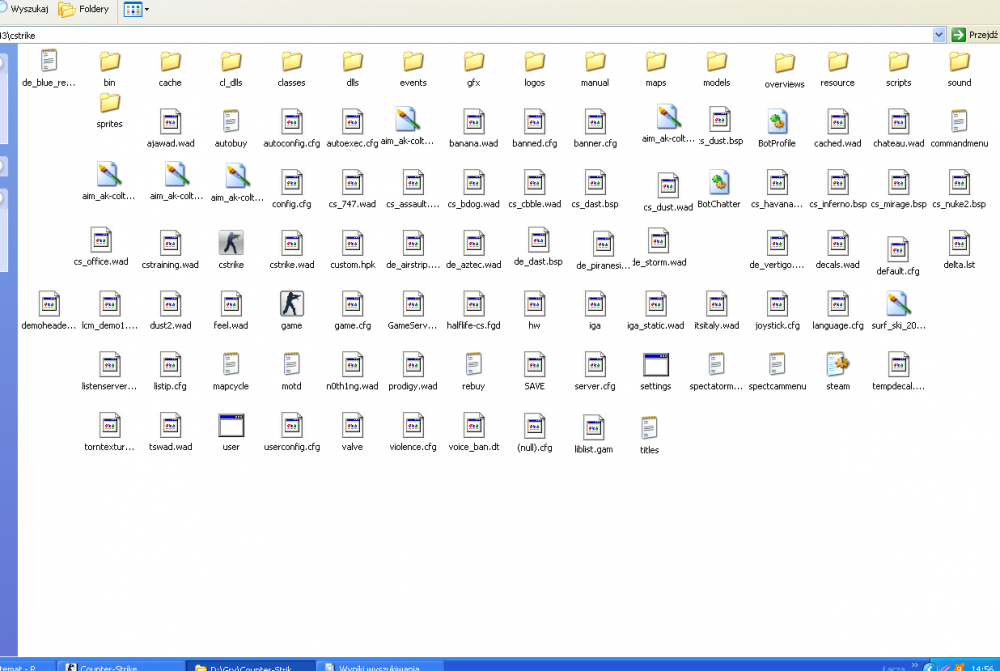
Task: Open the sound folder
Action: coord(958,61)
